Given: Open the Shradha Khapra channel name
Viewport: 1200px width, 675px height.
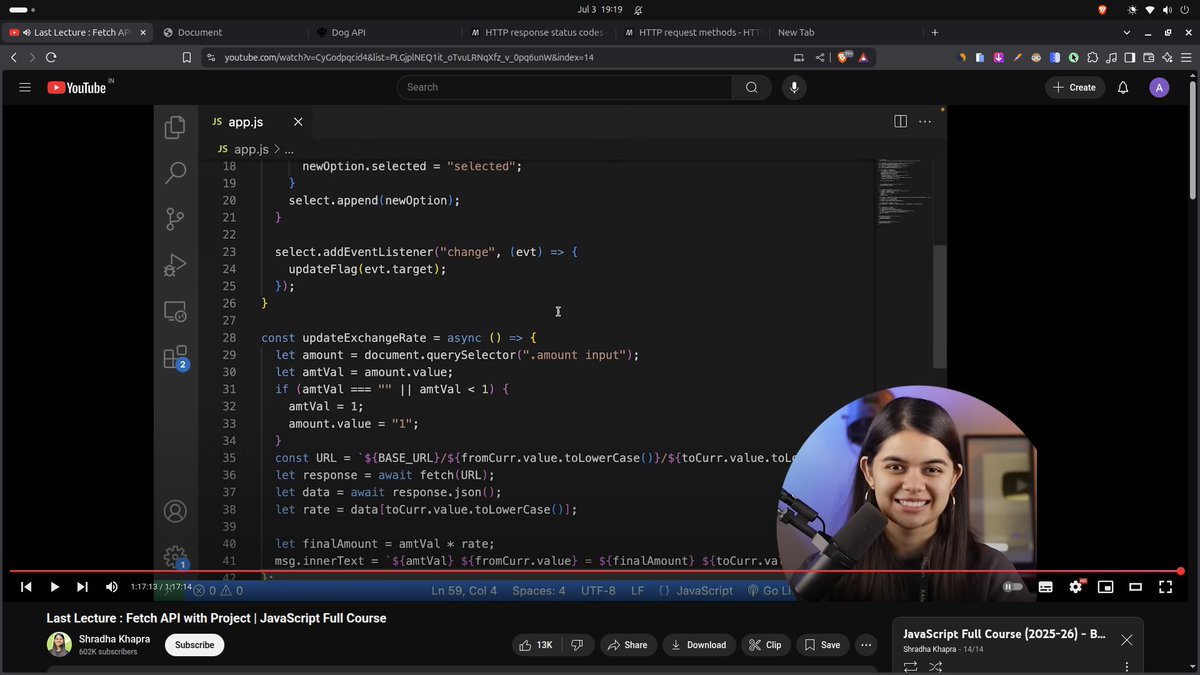Looking at the screenshot, I should (x=115, y=638).
